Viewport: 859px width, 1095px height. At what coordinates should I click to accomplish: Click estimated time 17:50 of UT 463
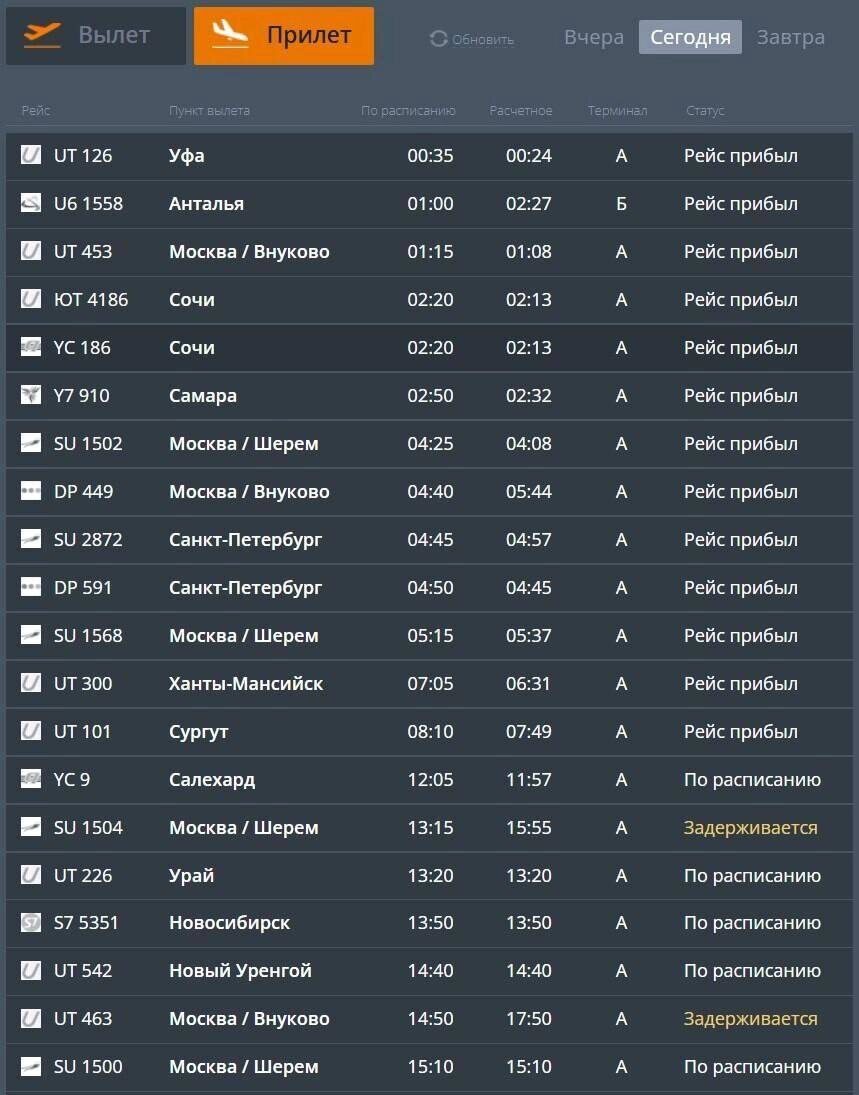tap(529, 1019)
